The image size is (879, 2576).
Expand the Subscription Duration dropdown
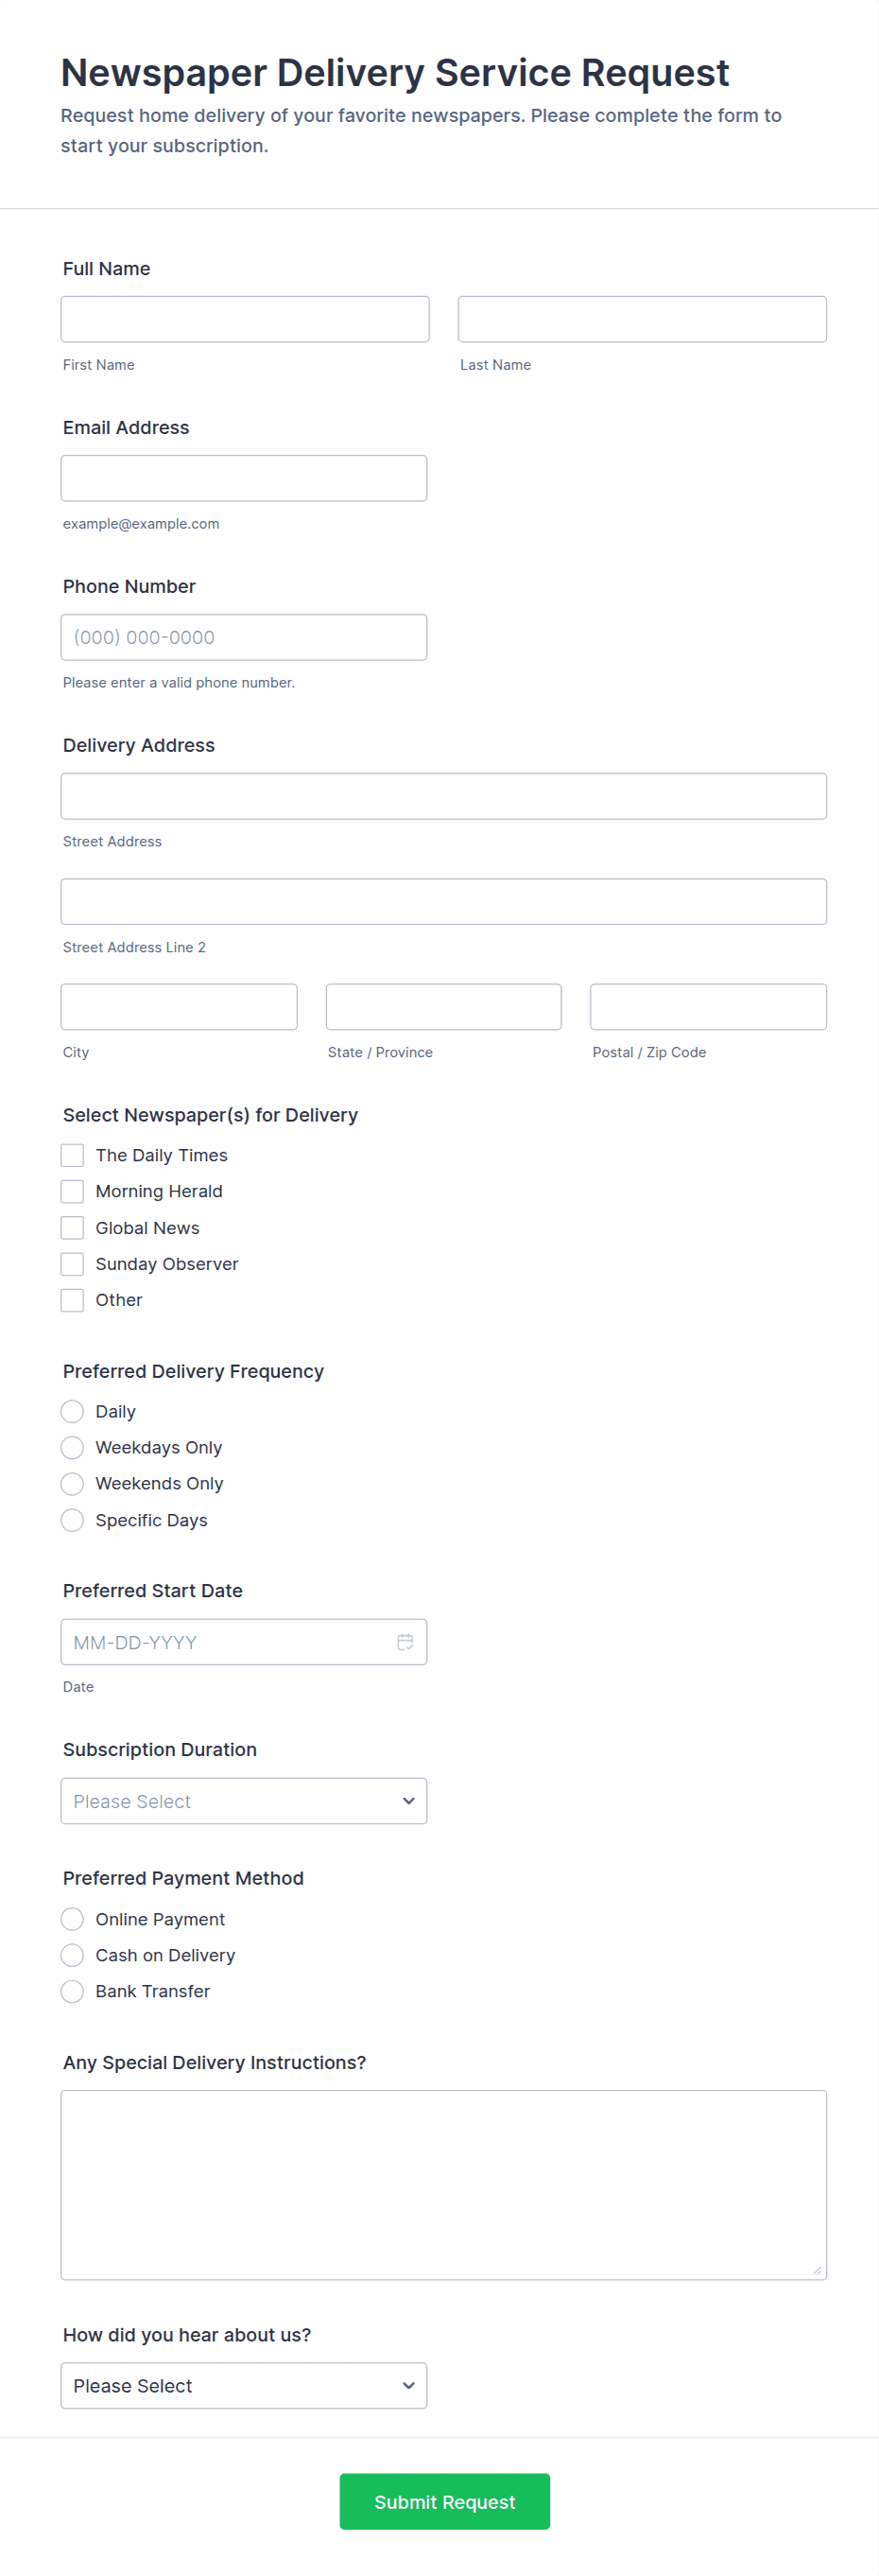(x=243, y=1801)
